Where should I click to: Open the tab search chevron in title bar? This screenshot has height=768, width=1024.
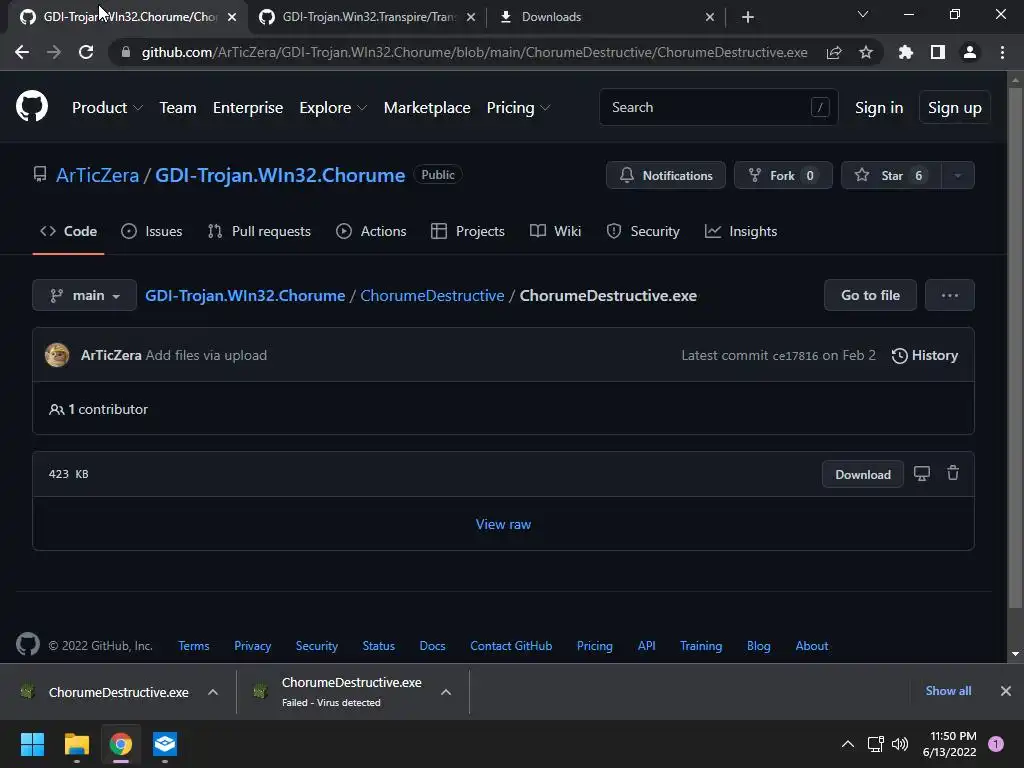[x=863, y=14]
